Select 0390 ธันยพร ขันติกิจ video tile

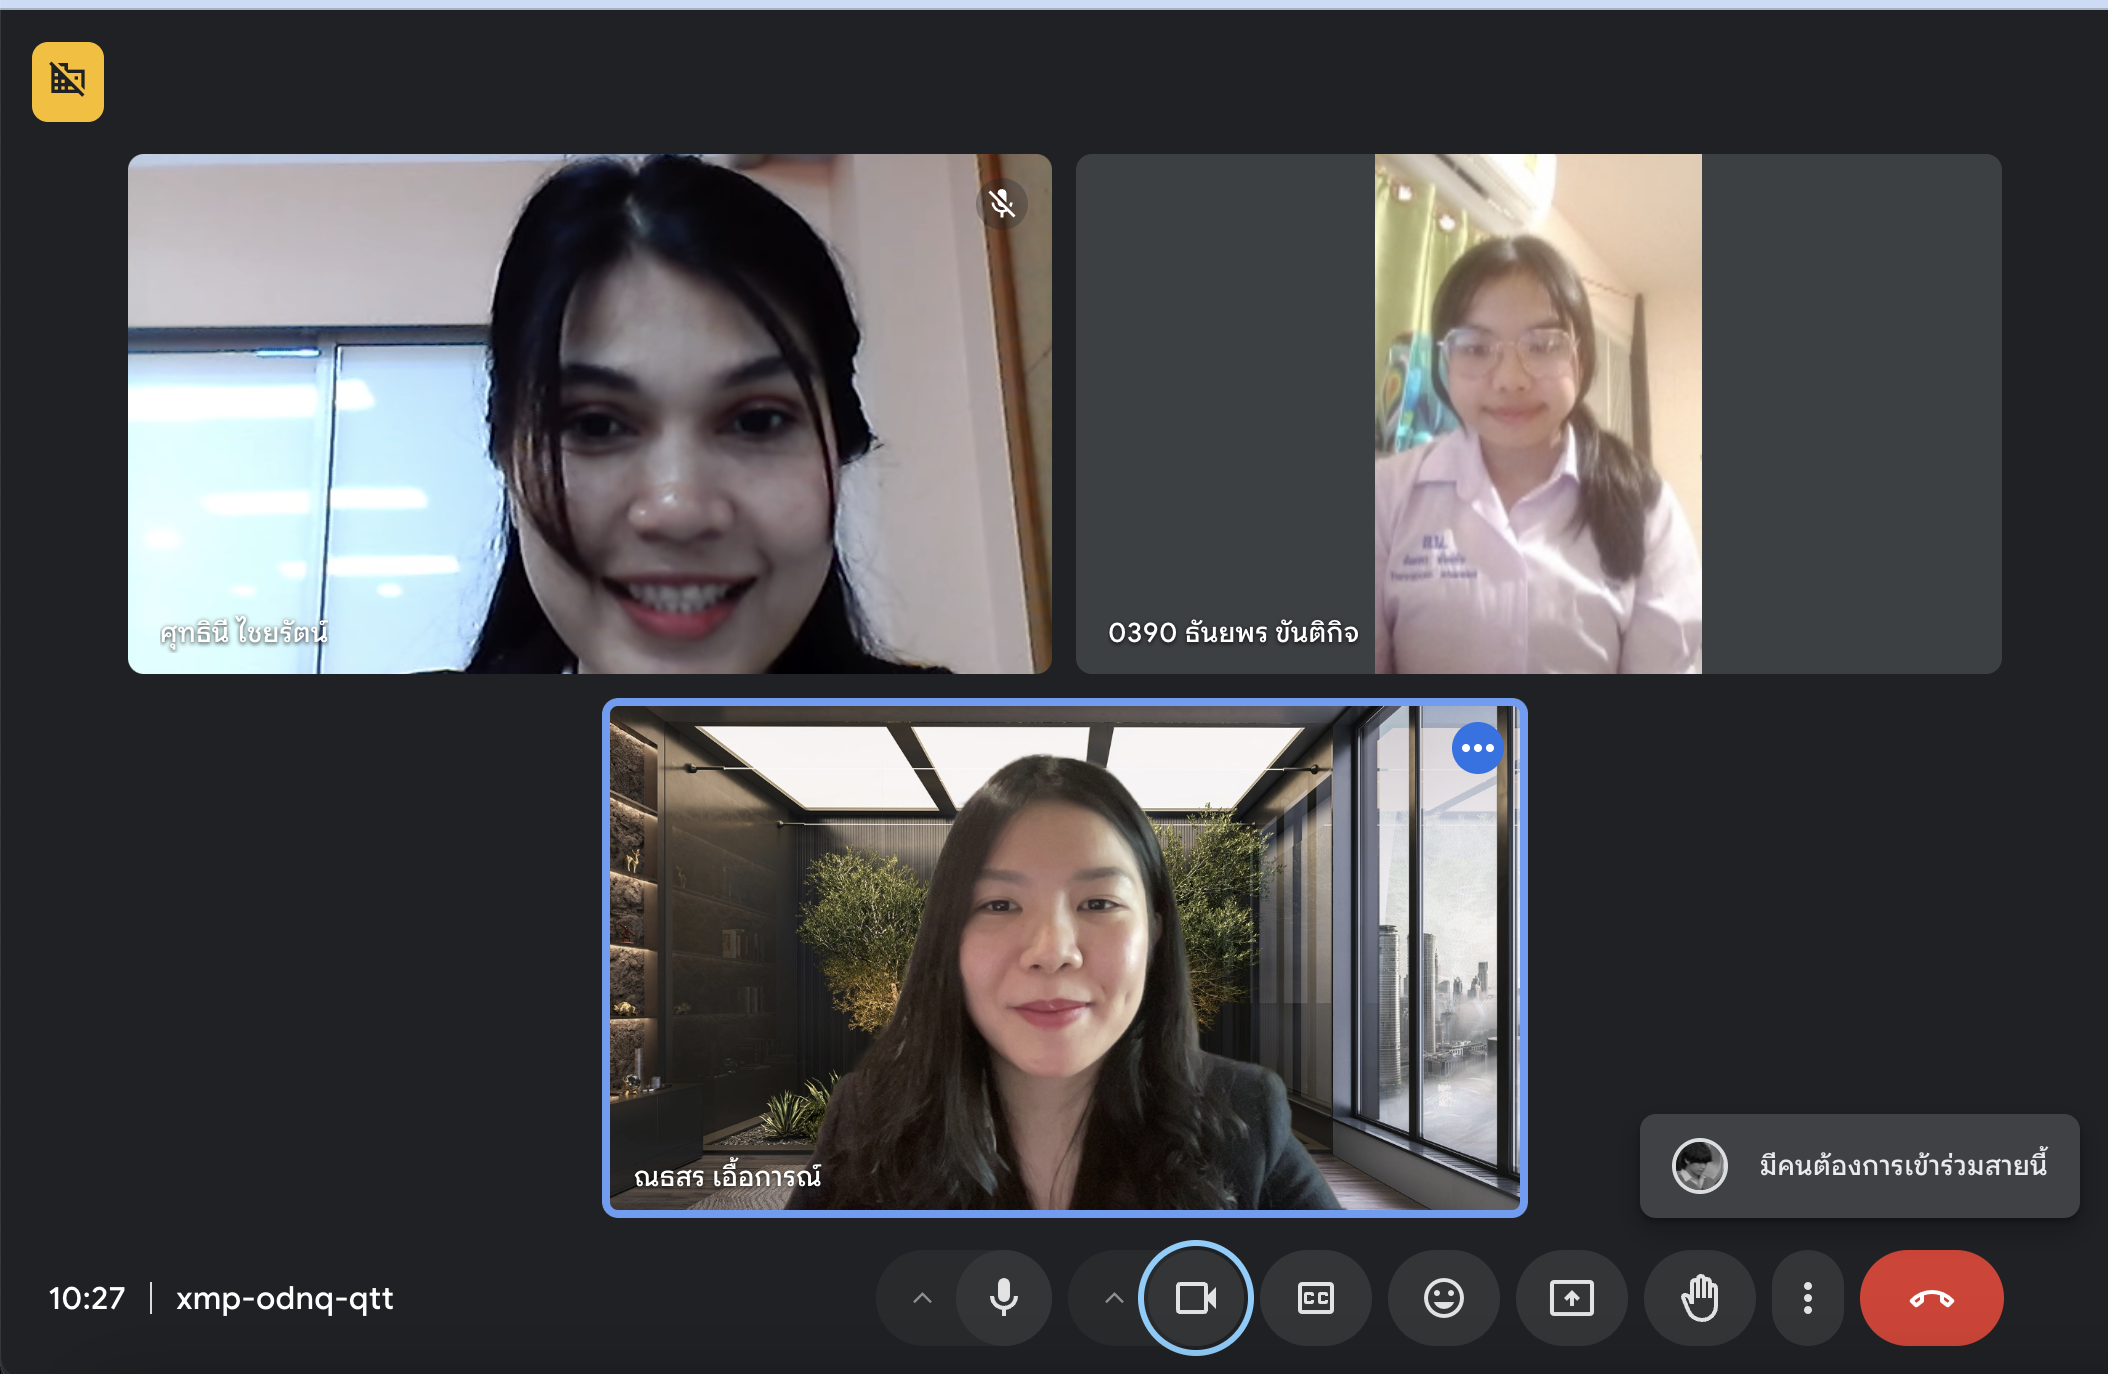(1538, 413)
